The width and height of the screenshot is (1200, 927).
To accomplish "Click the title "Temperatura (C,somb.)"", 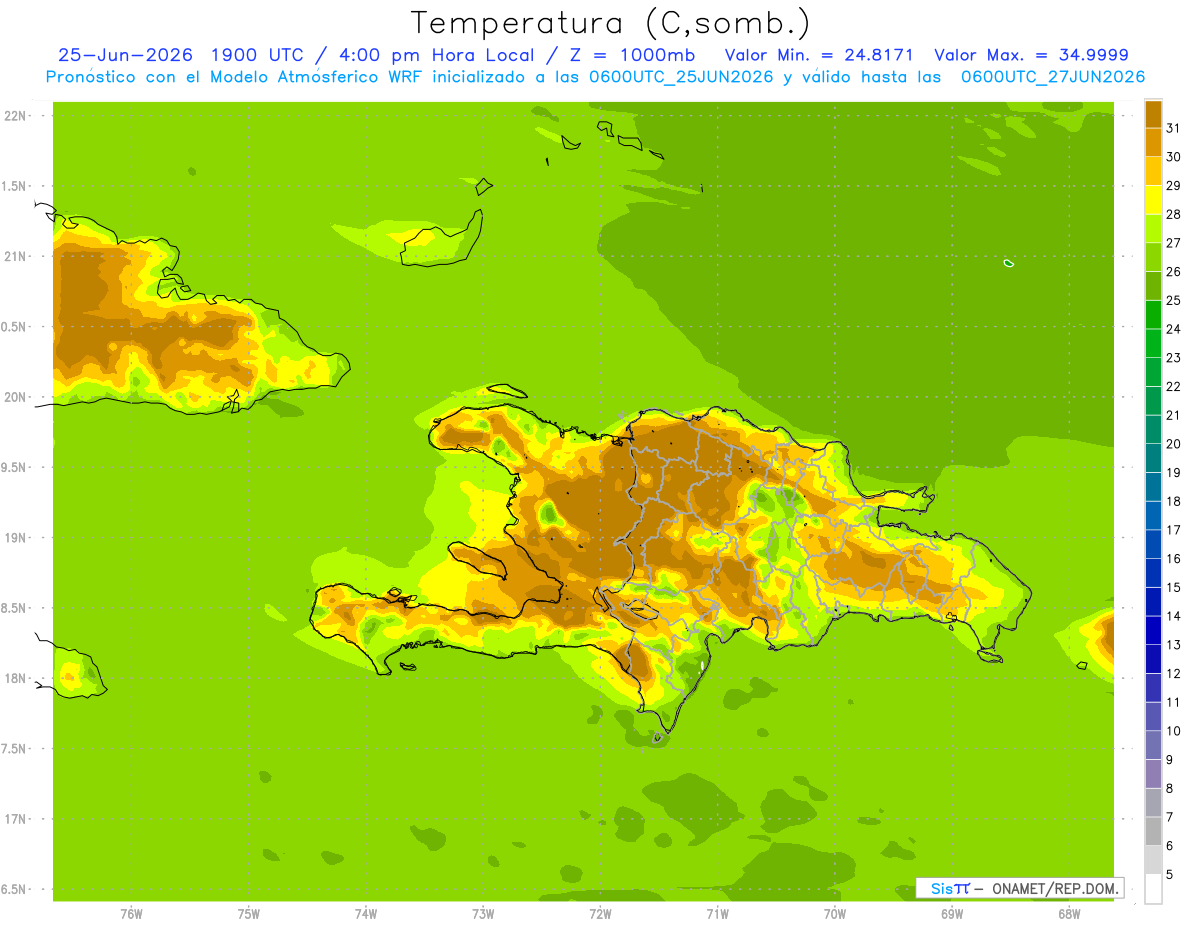I will pyautogui.click(x=610, y=23).
